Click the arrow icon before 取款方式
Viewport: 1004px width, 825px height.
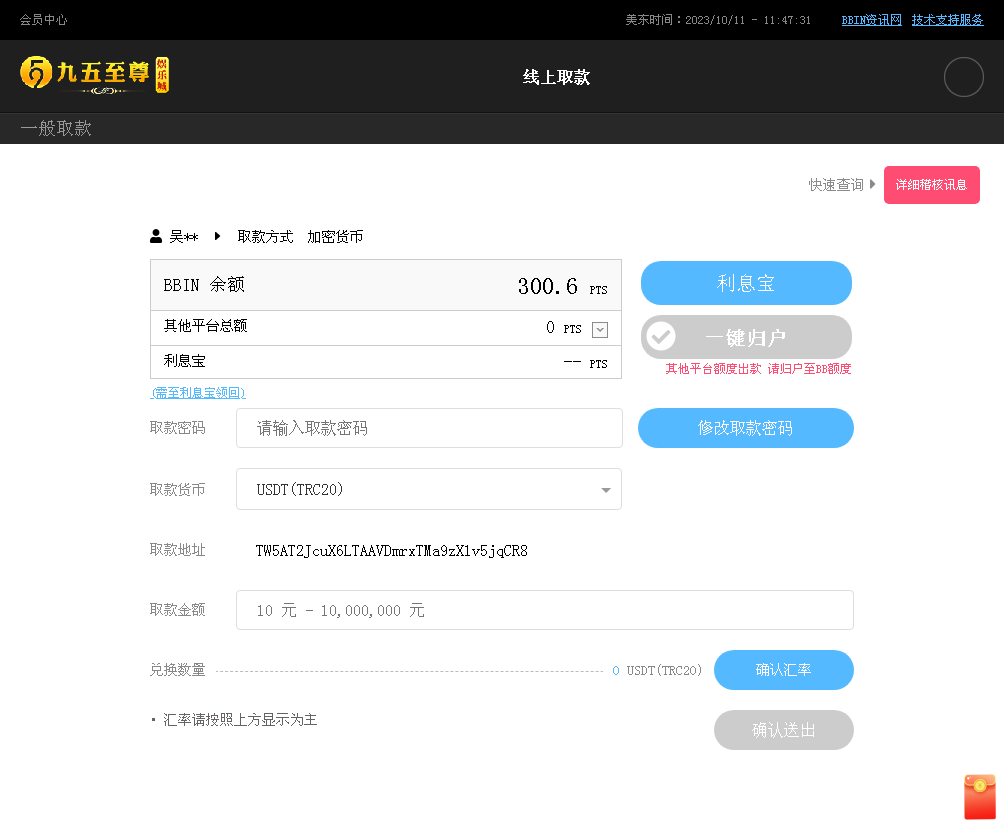tap(218, 237)
